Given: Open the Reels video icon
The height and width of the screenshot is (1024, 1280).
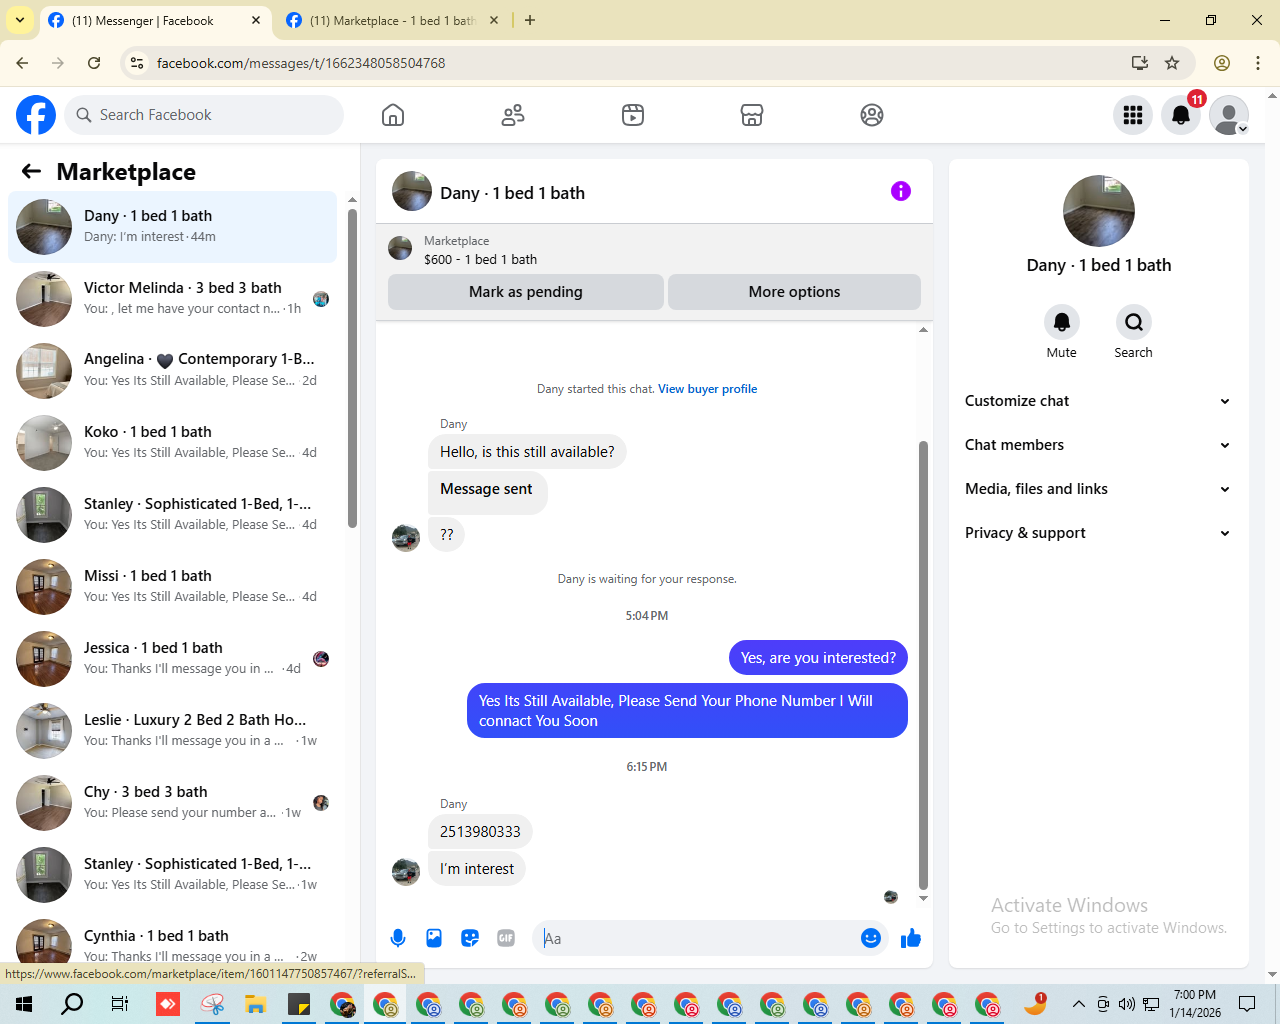Looking at the screenshot, I should 633,115.
